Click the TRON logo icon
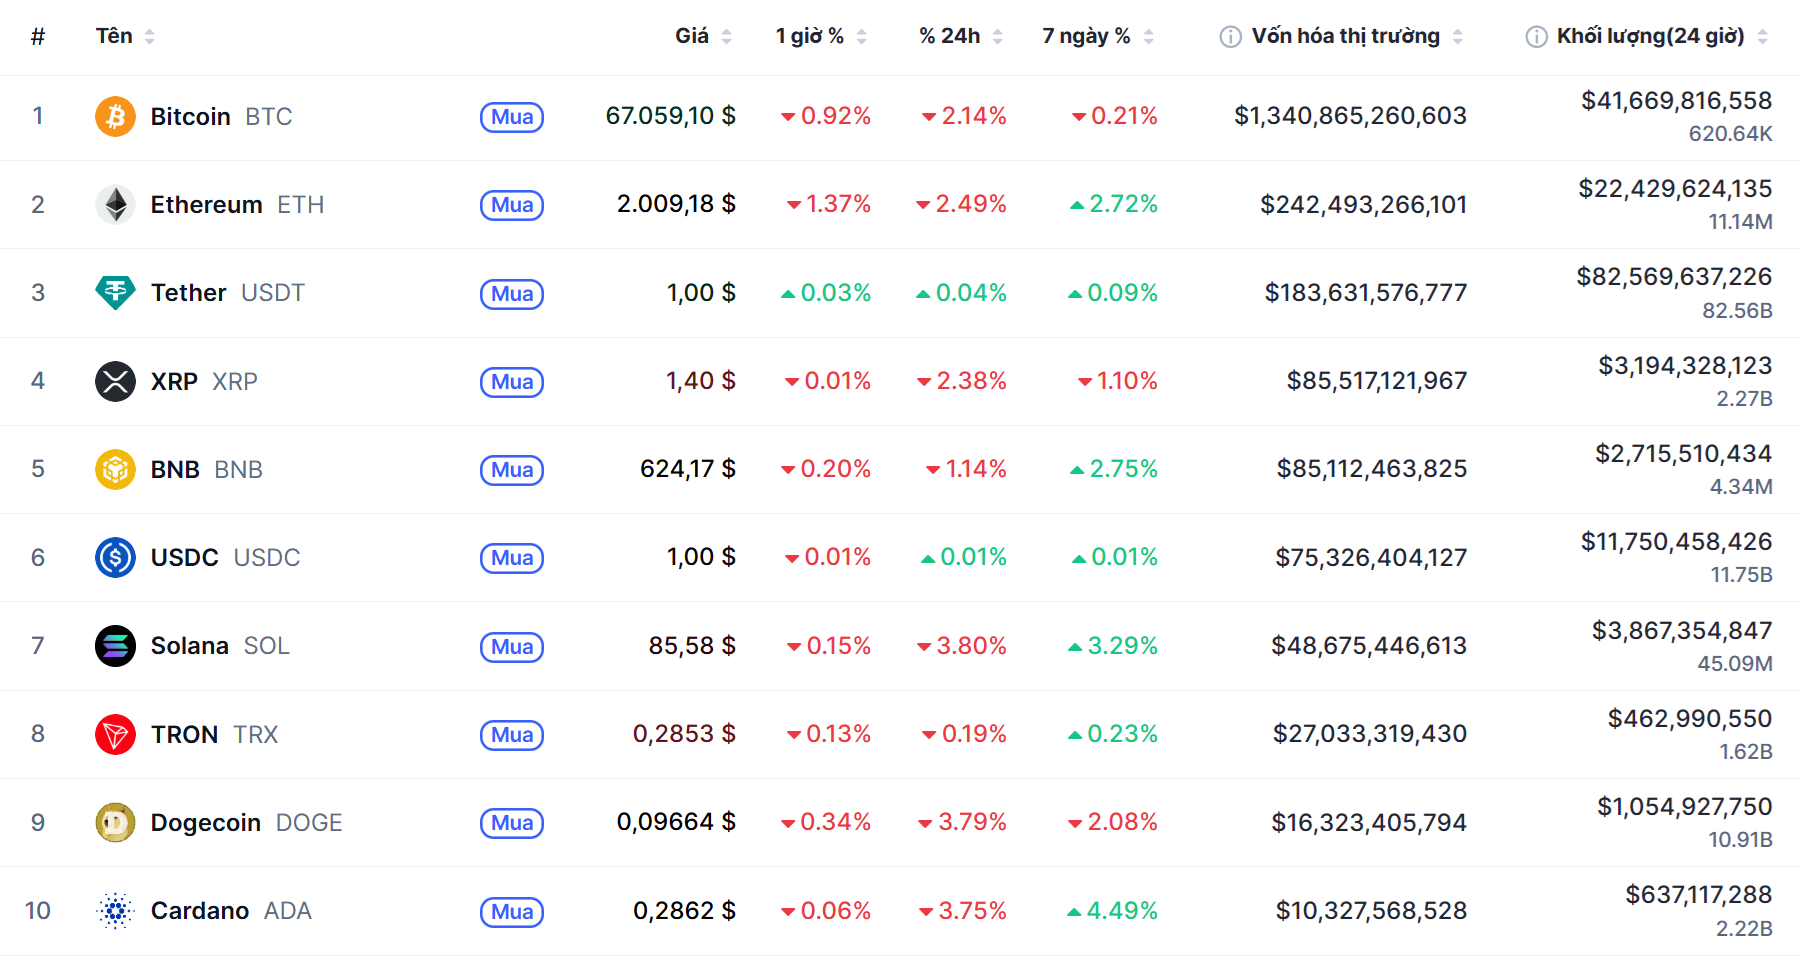Image resolution: width=1801 pixels, height=963 pixels. (115, 734)
